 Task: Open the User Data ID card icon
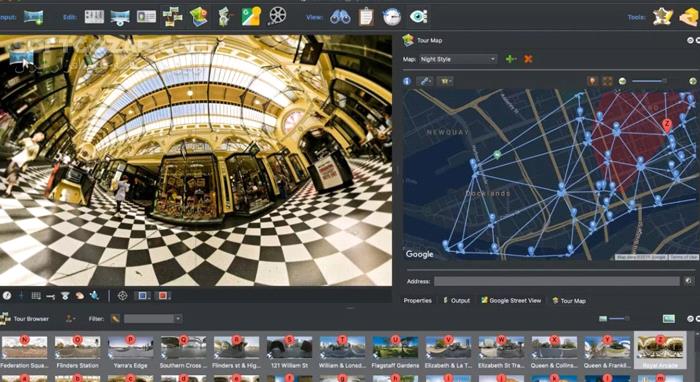[146, 17]
